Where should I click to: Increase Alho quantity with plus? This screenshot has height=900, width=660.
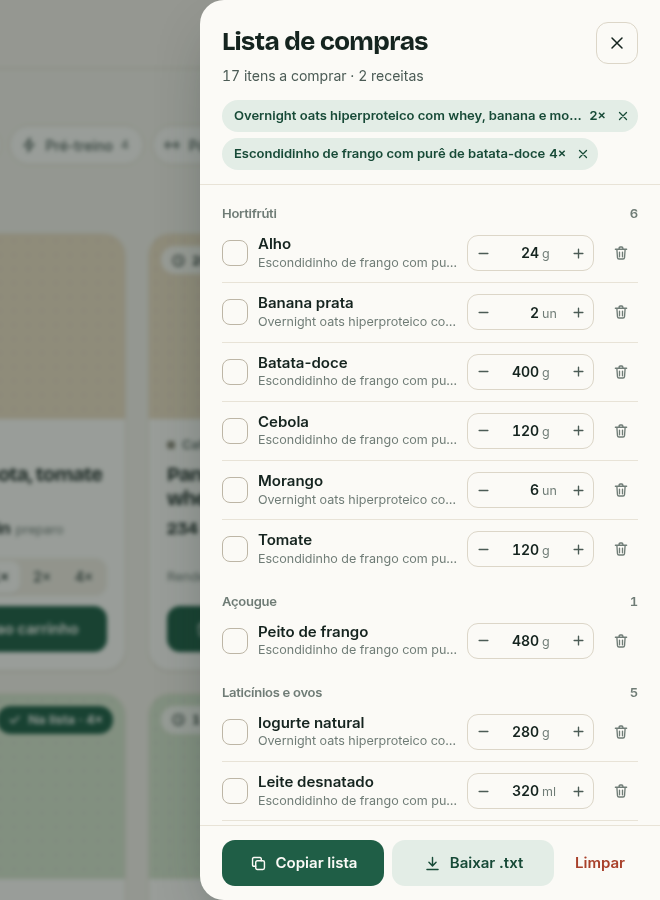(579, 253)
